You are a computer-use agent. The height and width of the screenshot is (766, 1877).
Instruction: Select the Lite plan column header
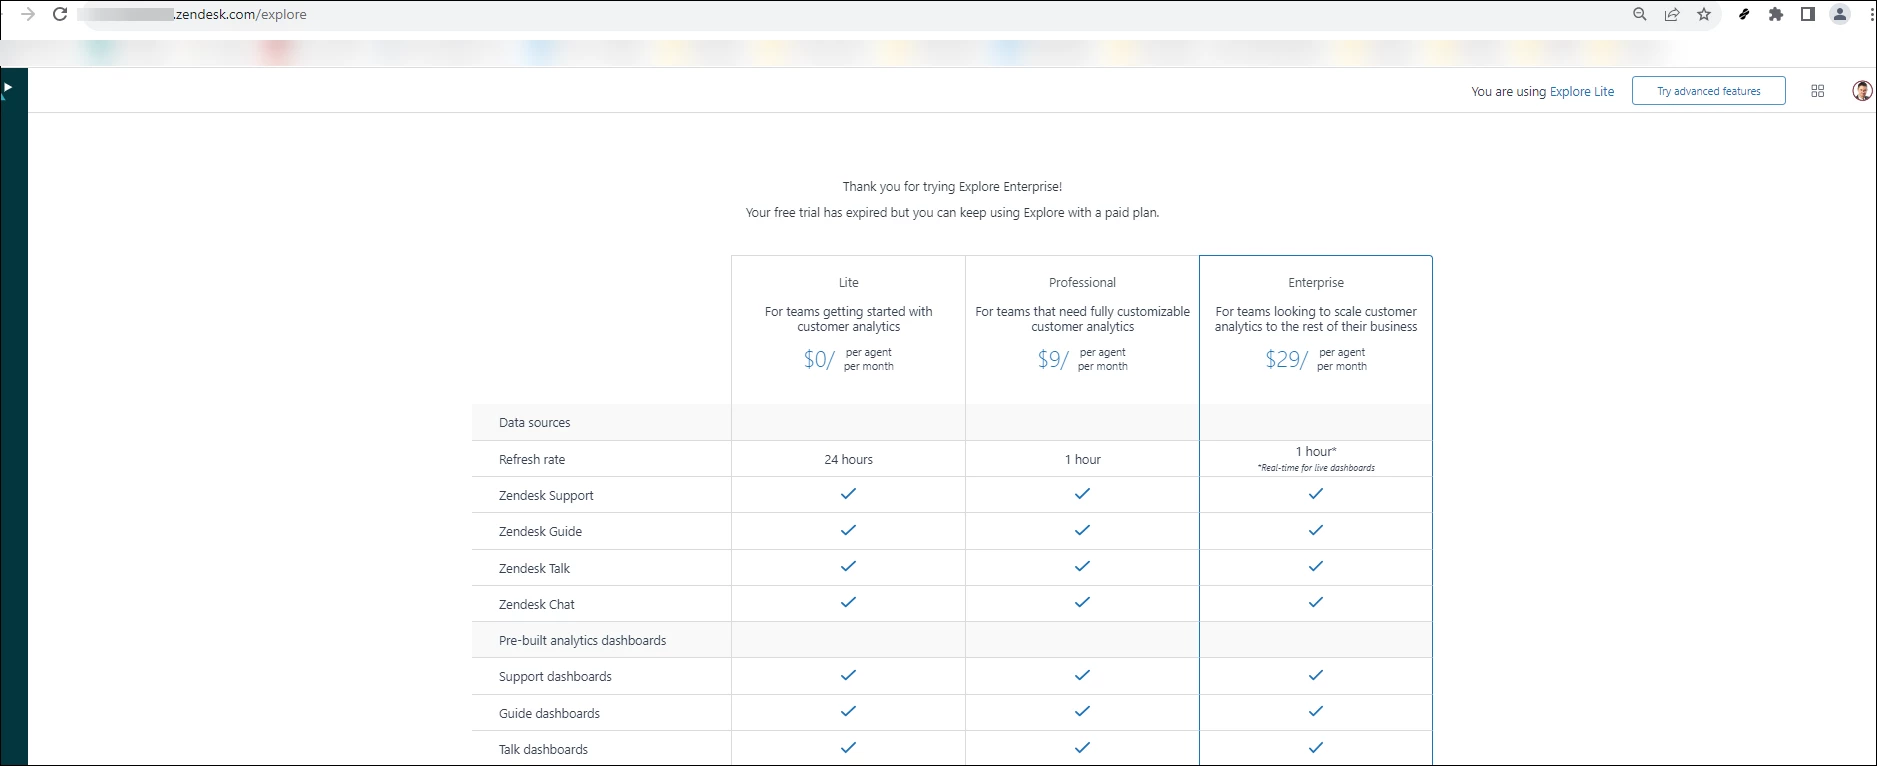click(x=848, y=283)
